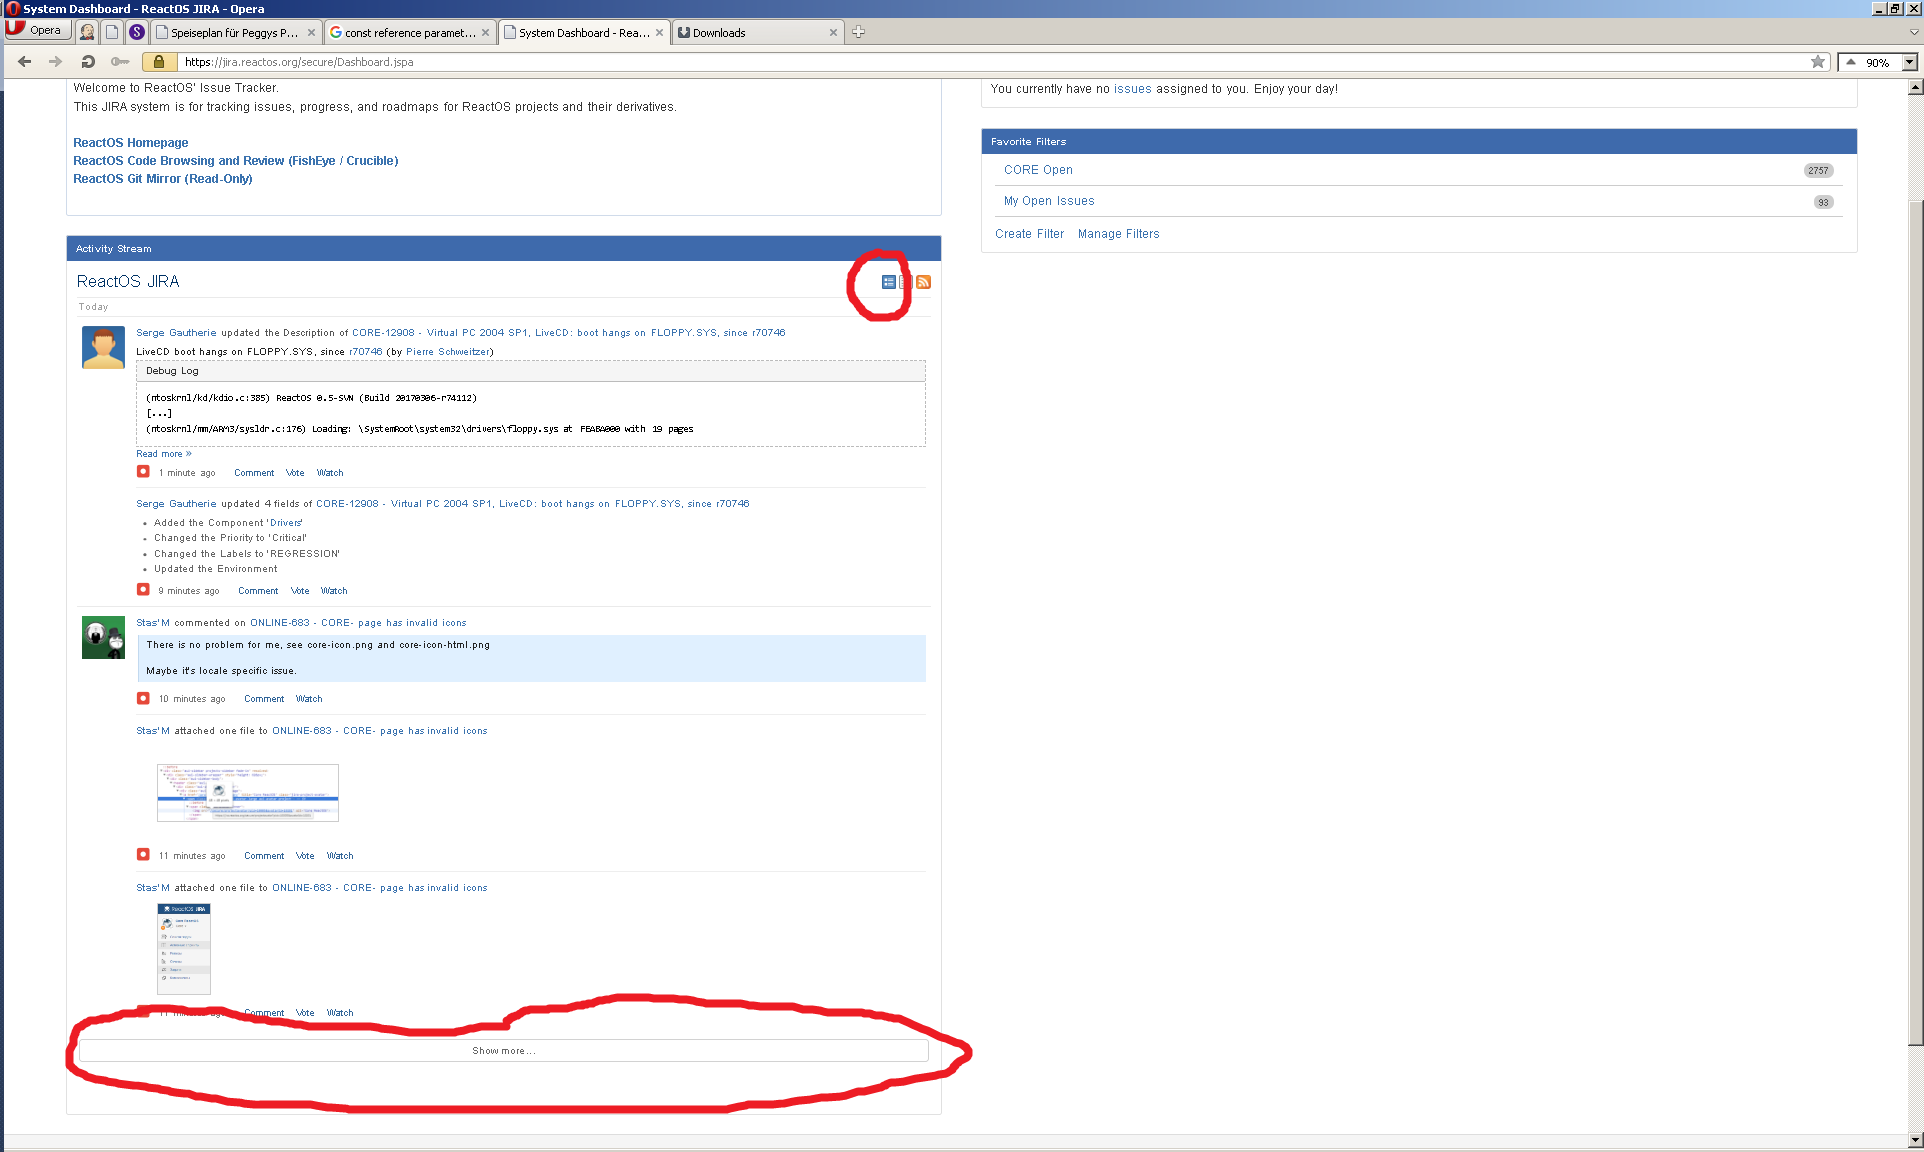This screenshot has height=1152, width=1924.
Task: Expand the 'Read more »' link
Action: pyautogui.click(x=164, y=454)
